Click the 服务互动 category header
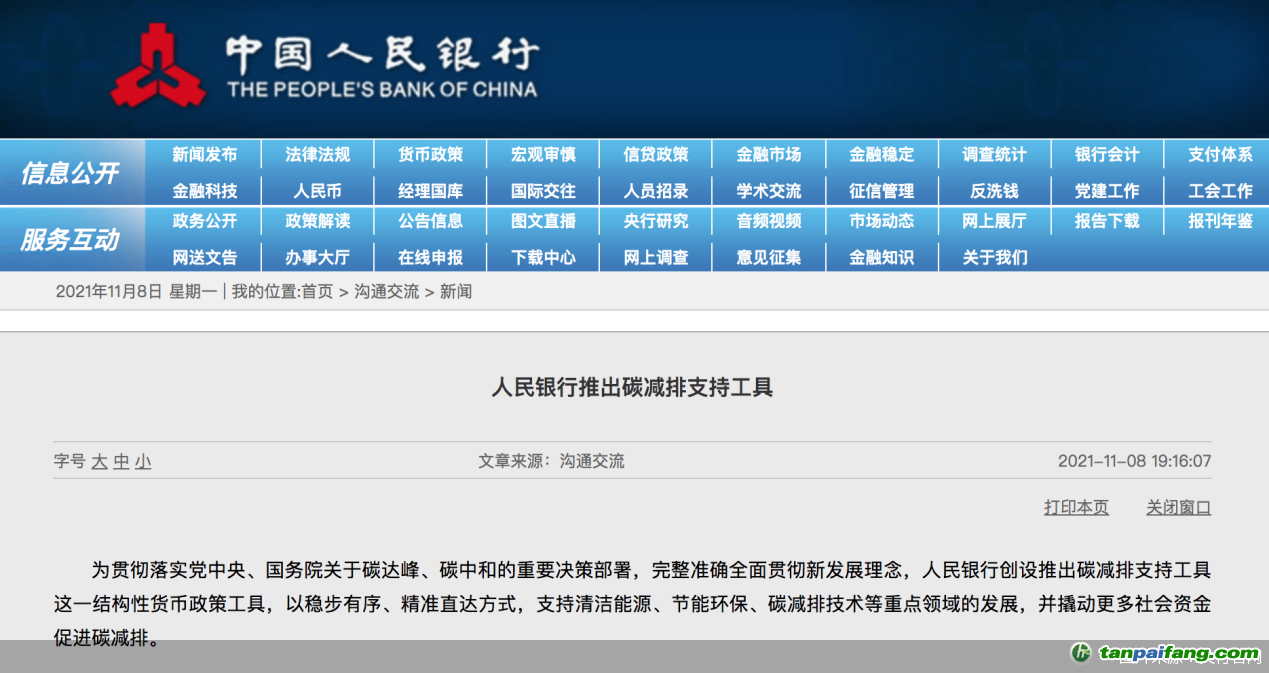1269x673 pixels. point(70,240)
